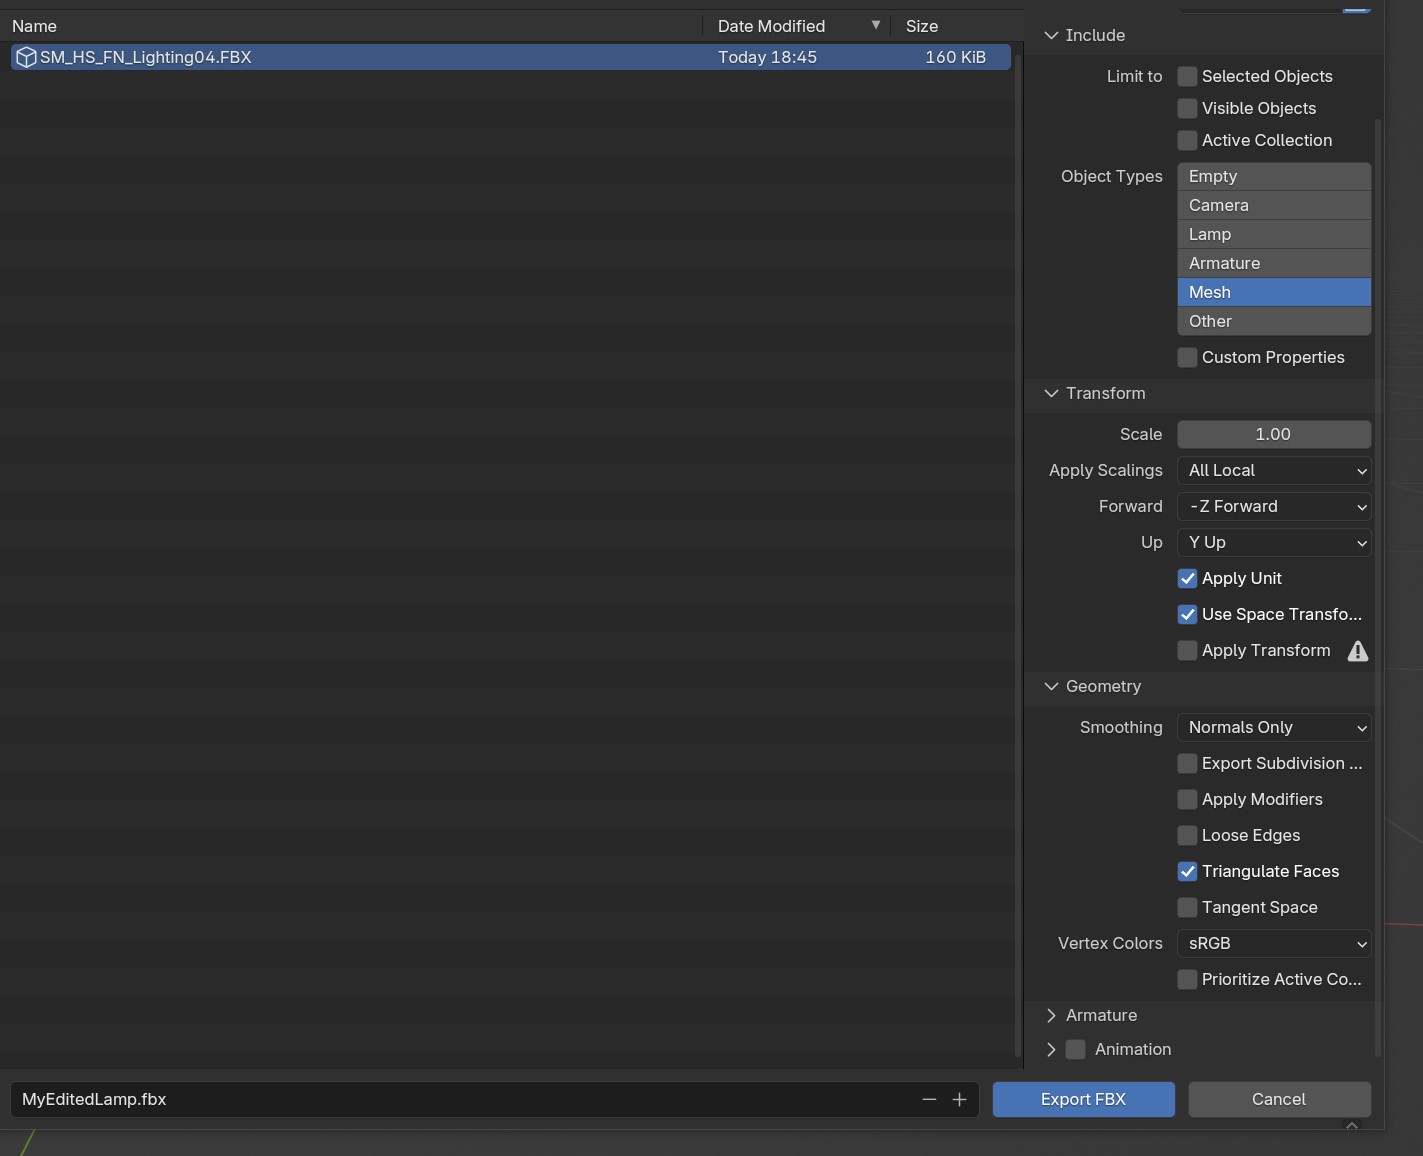Uncheck Triangulate Faces option

(x=1187, y=871)
